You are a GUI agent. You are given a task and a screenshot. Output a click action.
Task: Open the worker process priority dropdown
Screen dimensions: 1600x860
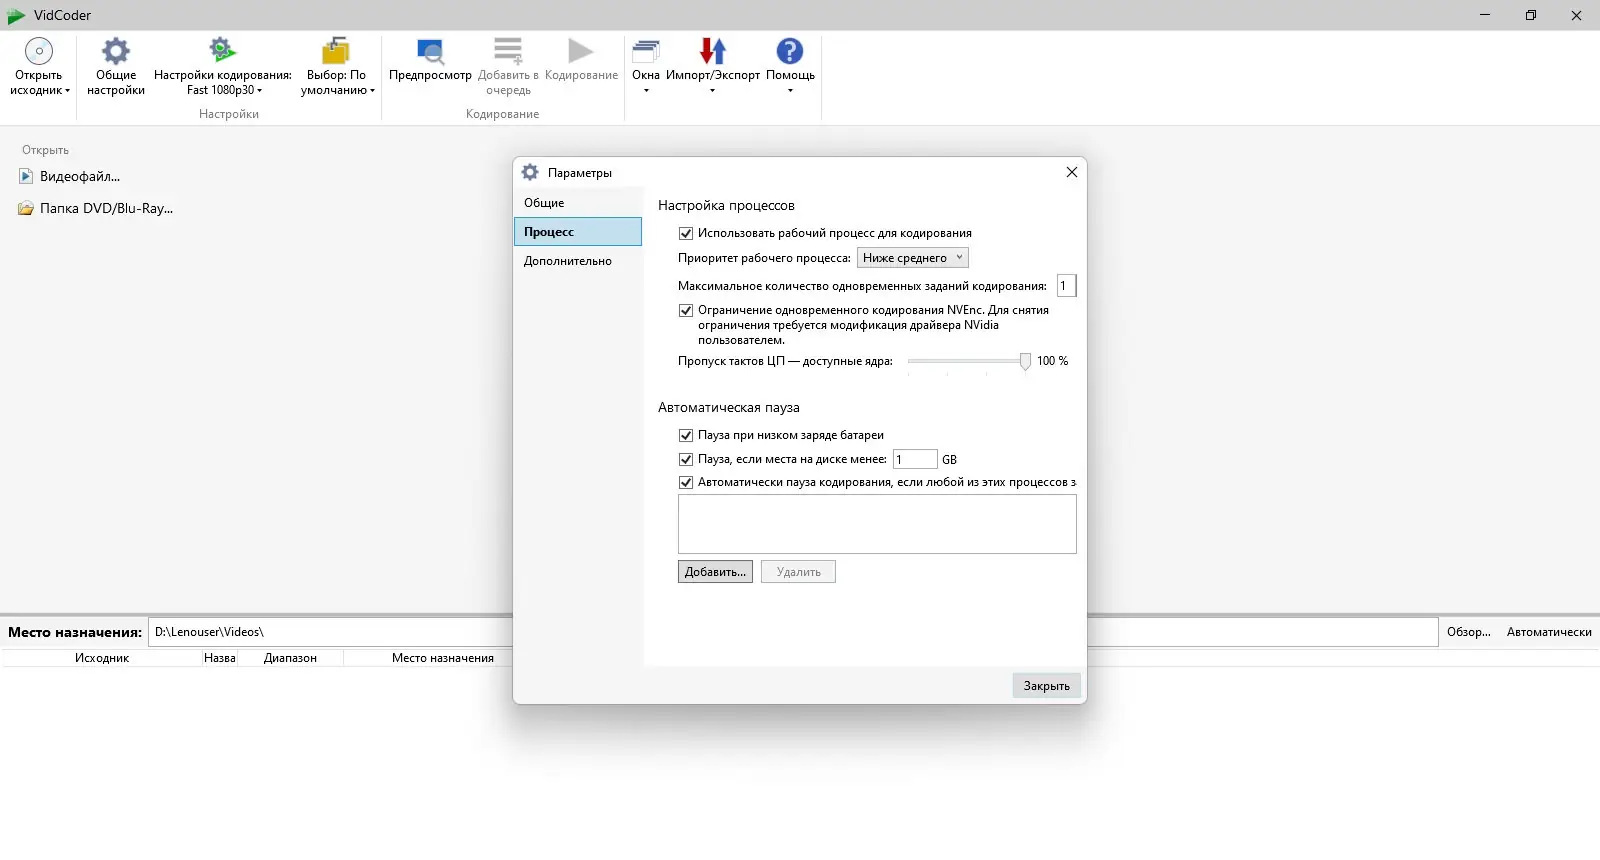coord(913,258)
